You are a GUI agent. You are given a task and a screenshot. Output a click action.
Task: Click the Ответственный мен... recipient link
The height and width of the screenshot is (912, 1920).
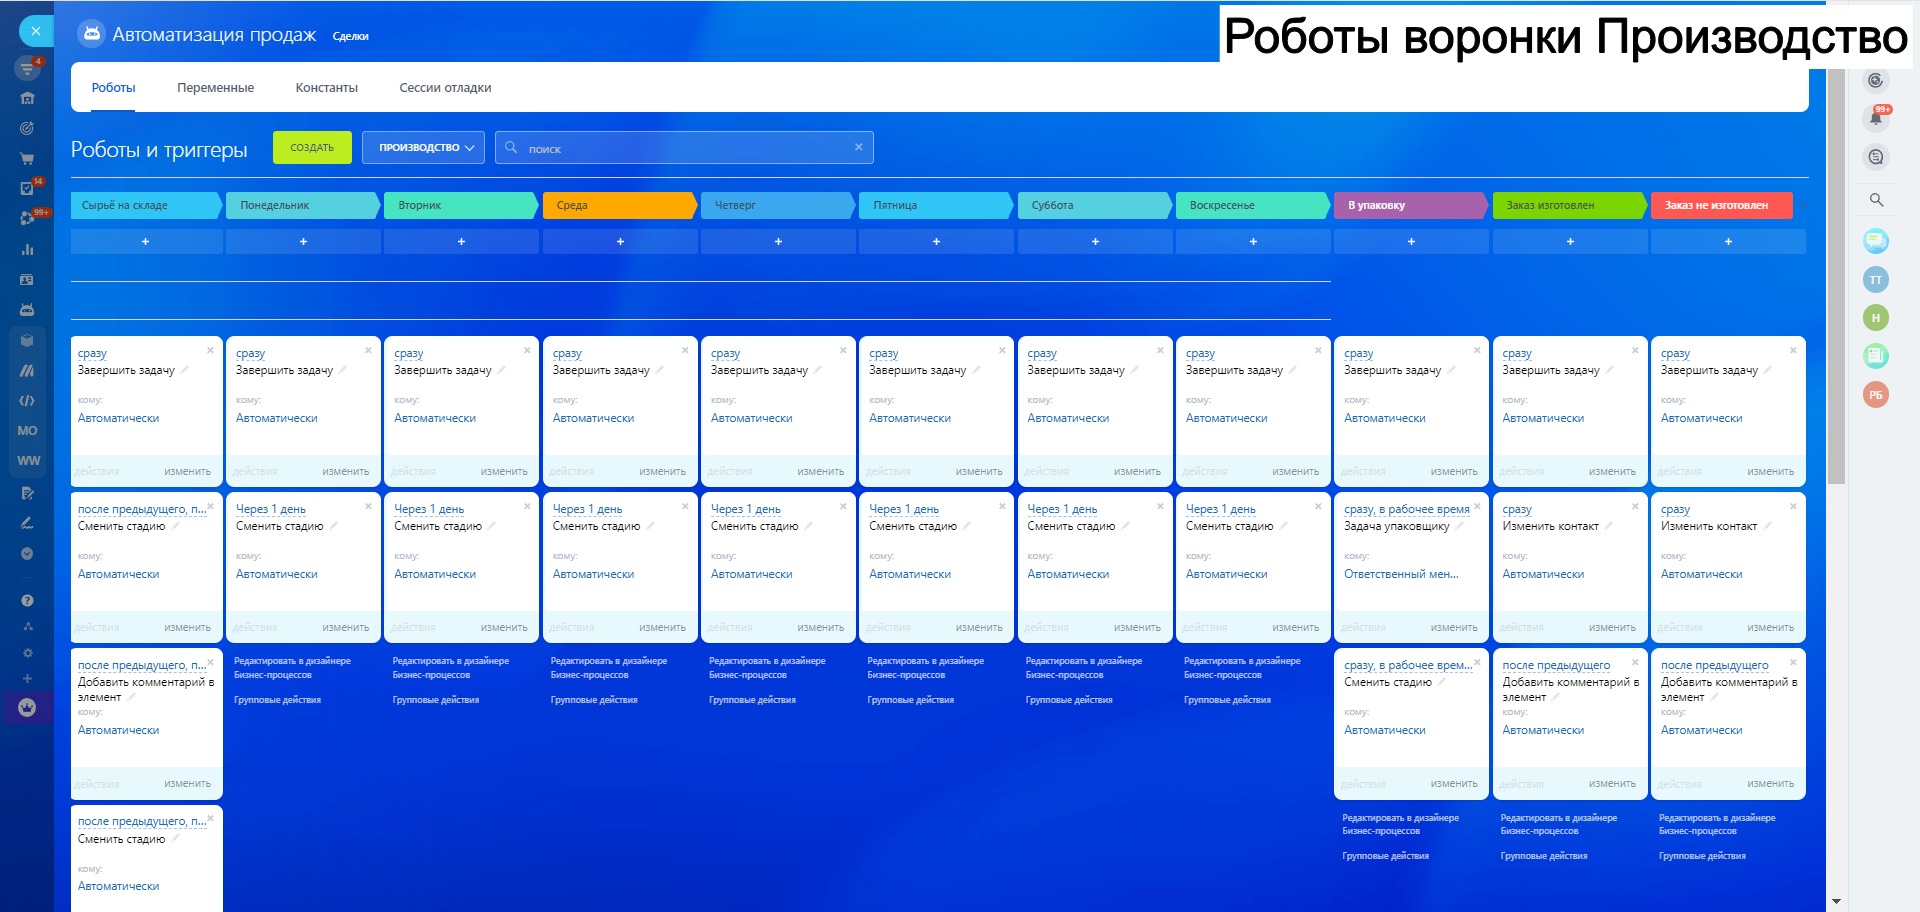click(x=1401, y=574)
